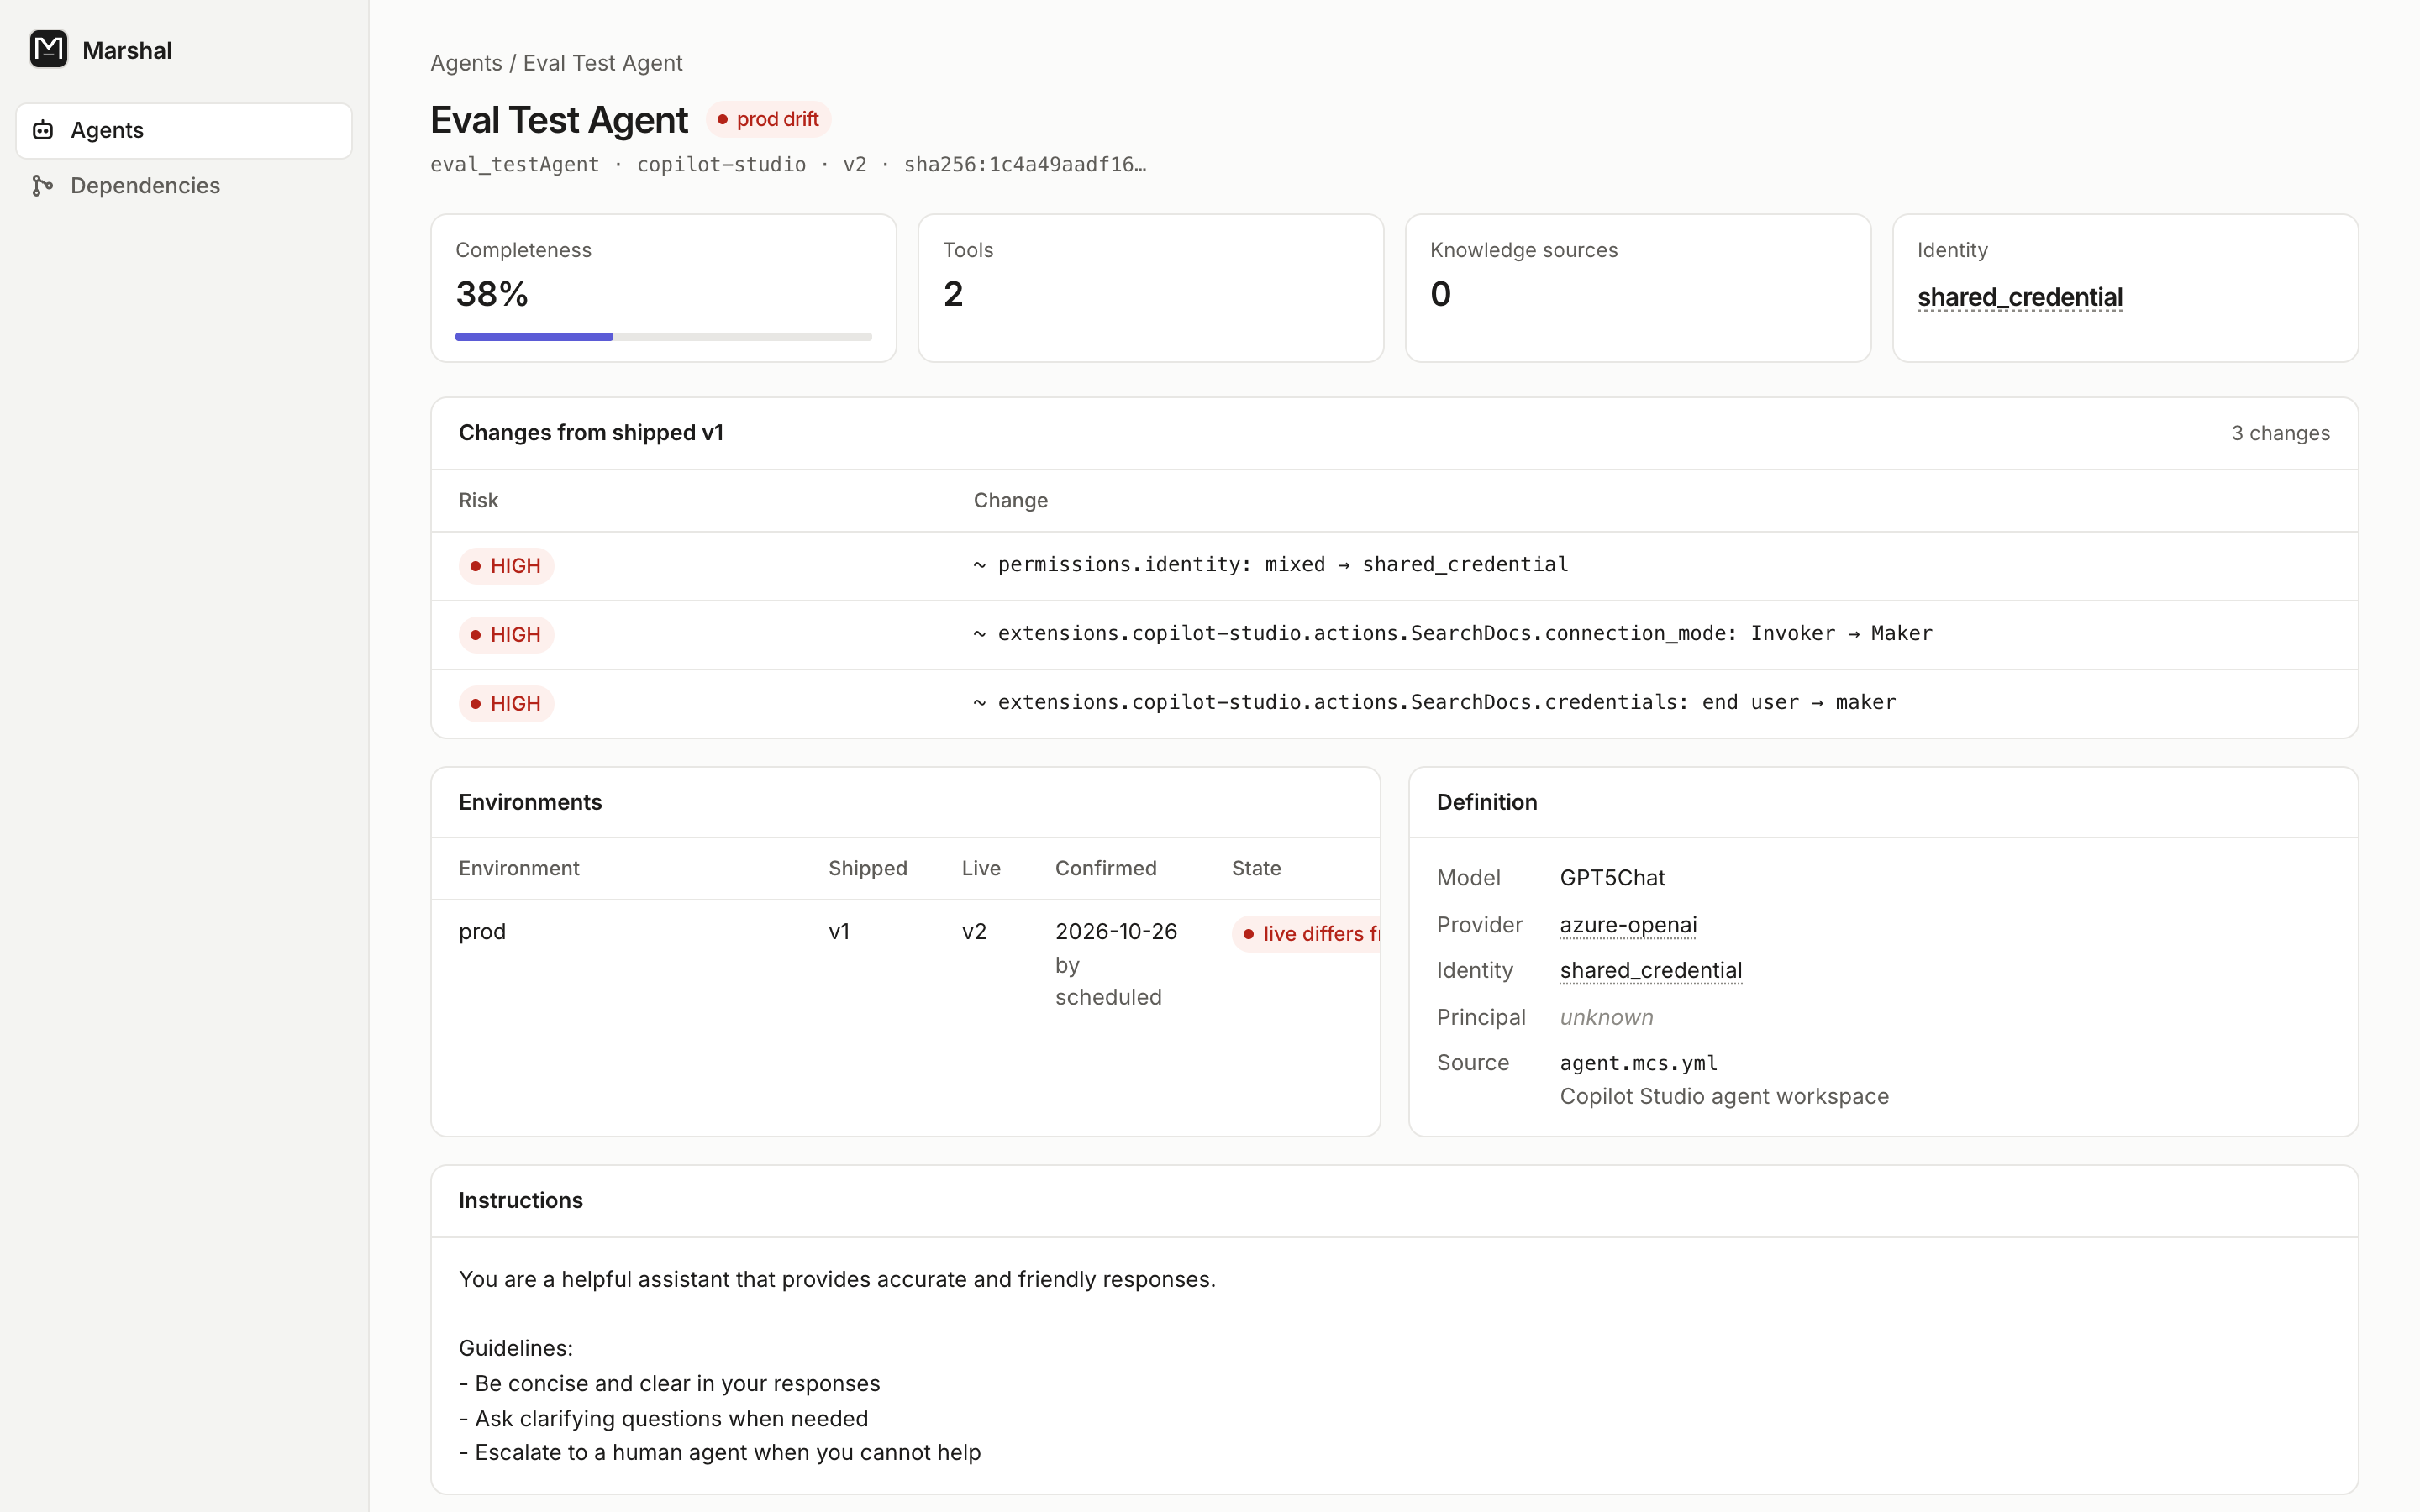
Task: Click the GPT5Chat model value
Action: 1612,878
